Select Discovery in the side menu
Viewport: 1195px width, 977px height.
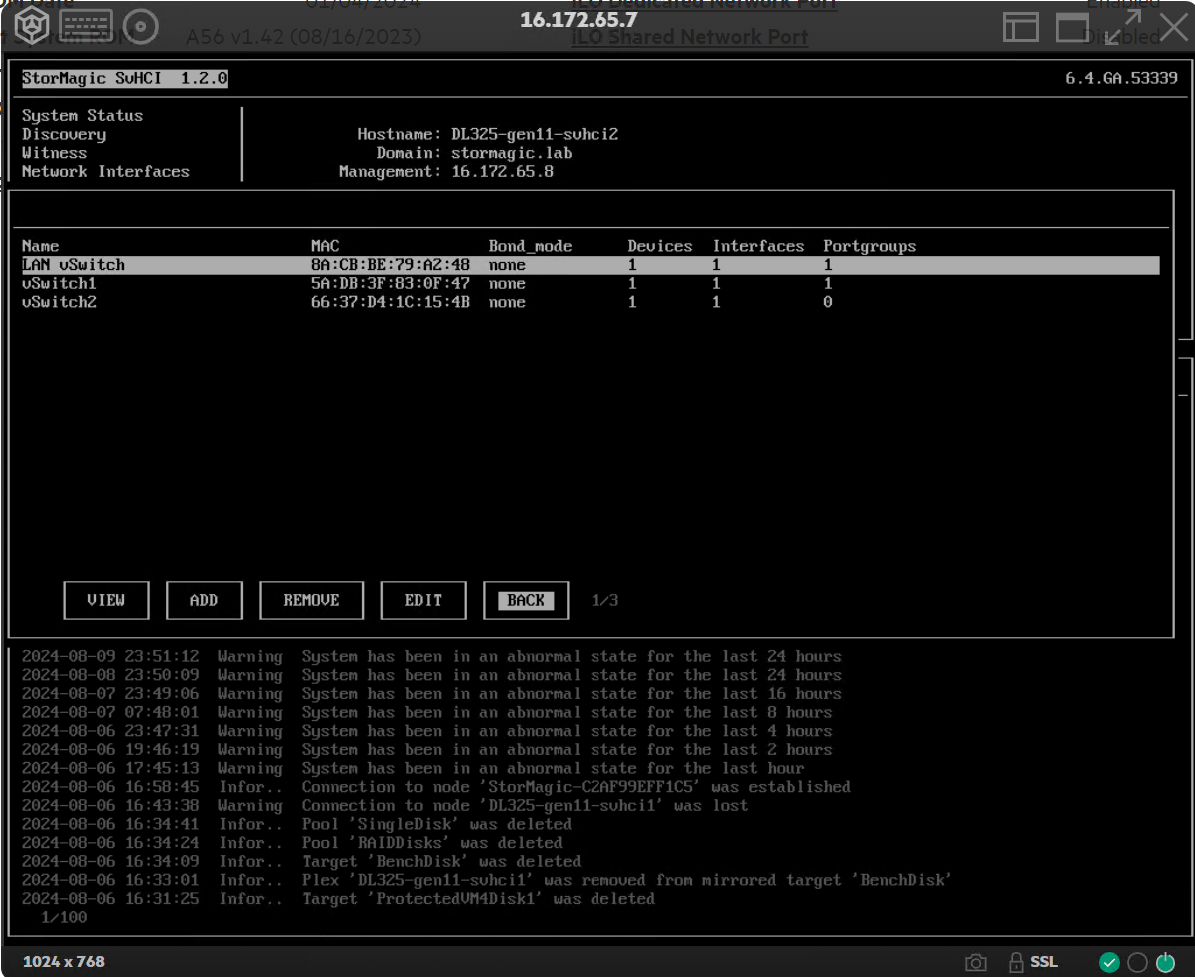coord(64,134)
